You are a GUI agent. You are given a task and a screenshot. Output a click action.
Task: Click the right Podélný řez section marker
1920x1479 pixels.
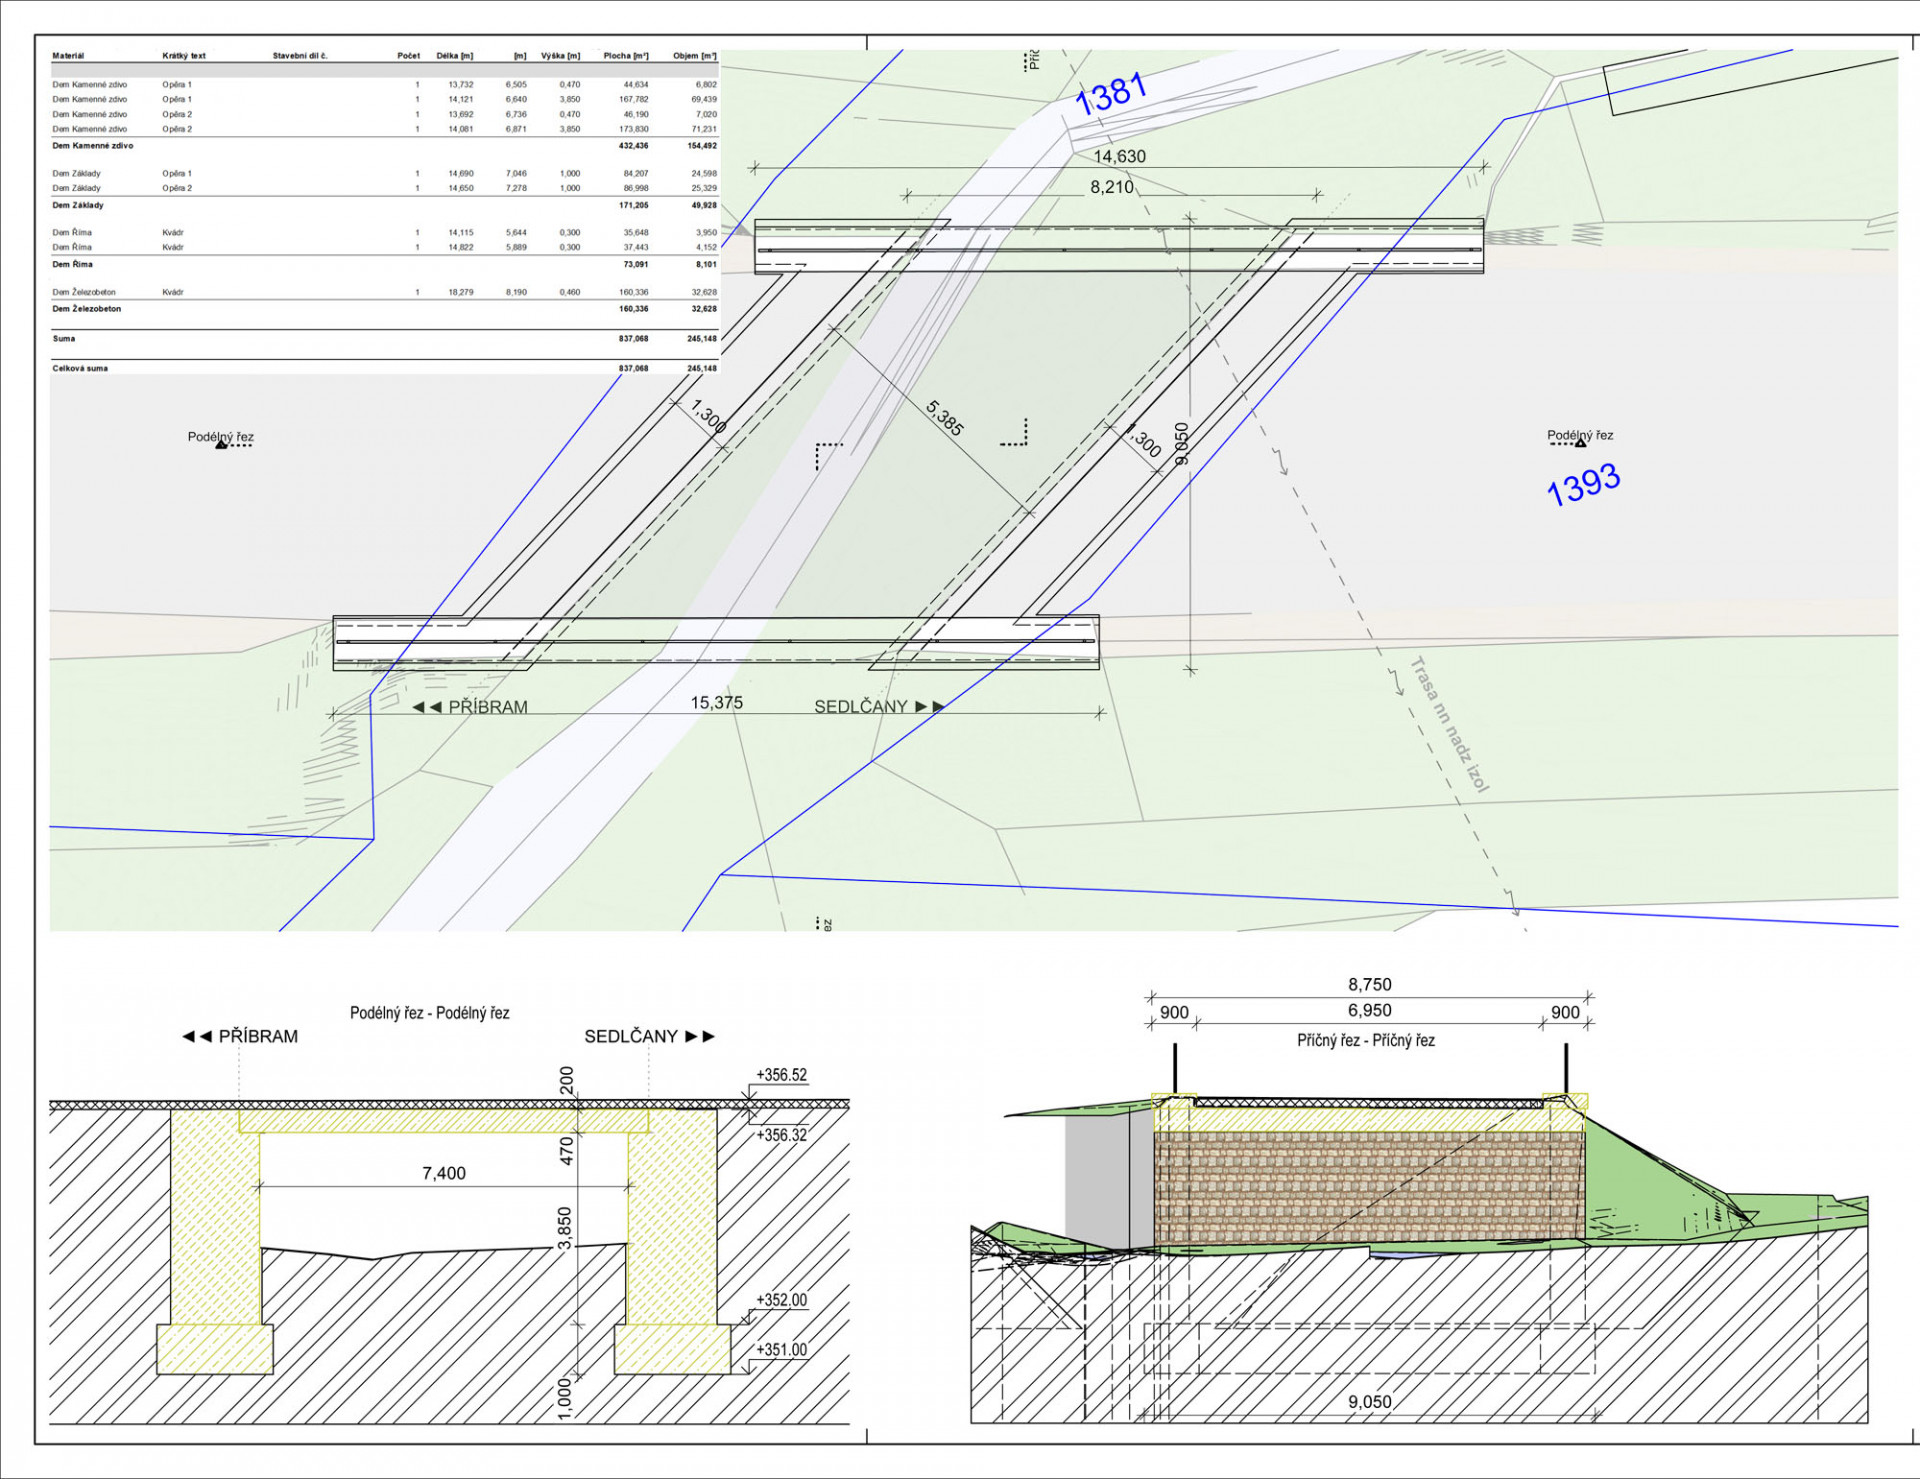pos(1580,442)
